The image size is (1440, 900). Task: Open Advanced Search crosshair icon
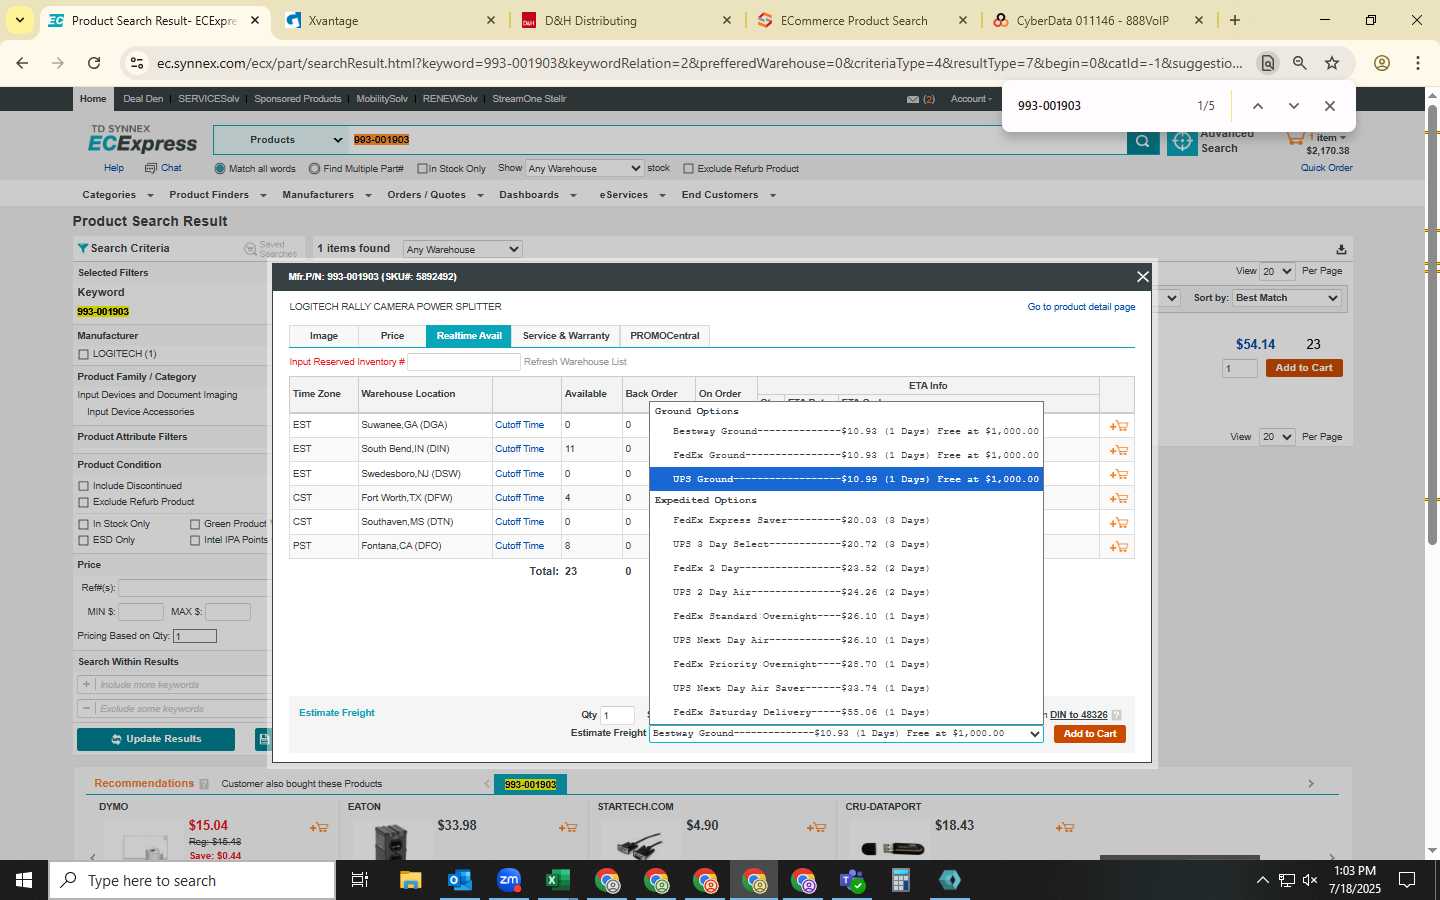point(1182,142)
